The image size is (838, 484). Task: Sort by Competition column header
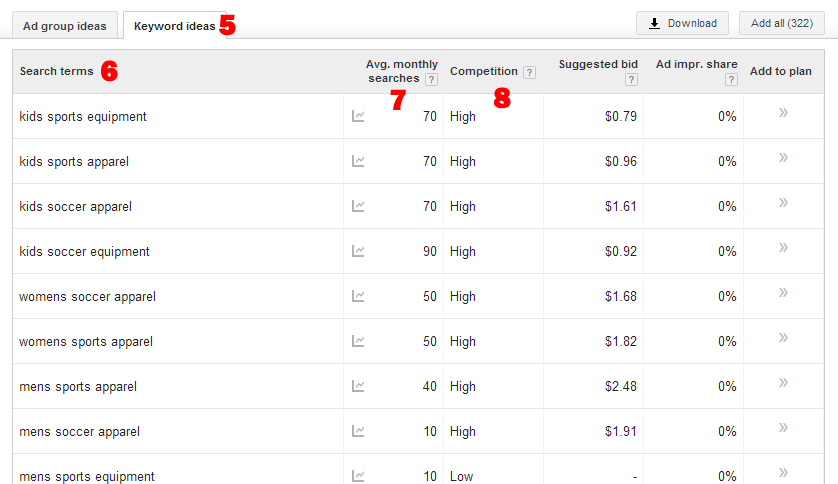coord(484,71)
